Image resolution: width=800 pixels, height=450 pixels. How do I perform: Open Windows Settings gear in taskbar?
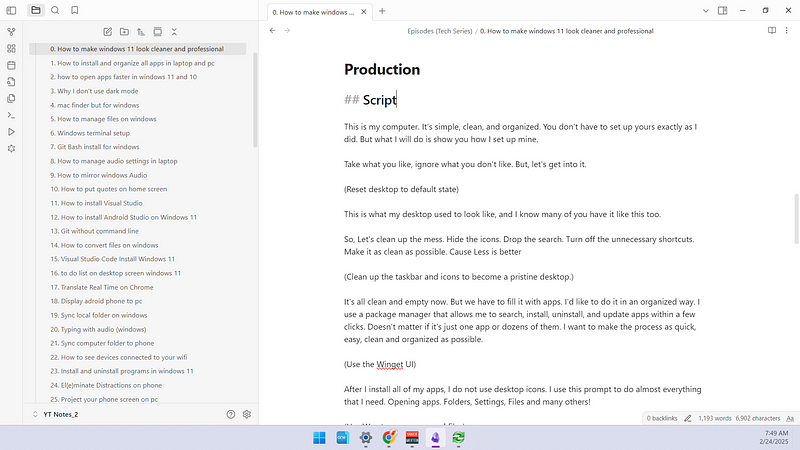click(366, 438)
